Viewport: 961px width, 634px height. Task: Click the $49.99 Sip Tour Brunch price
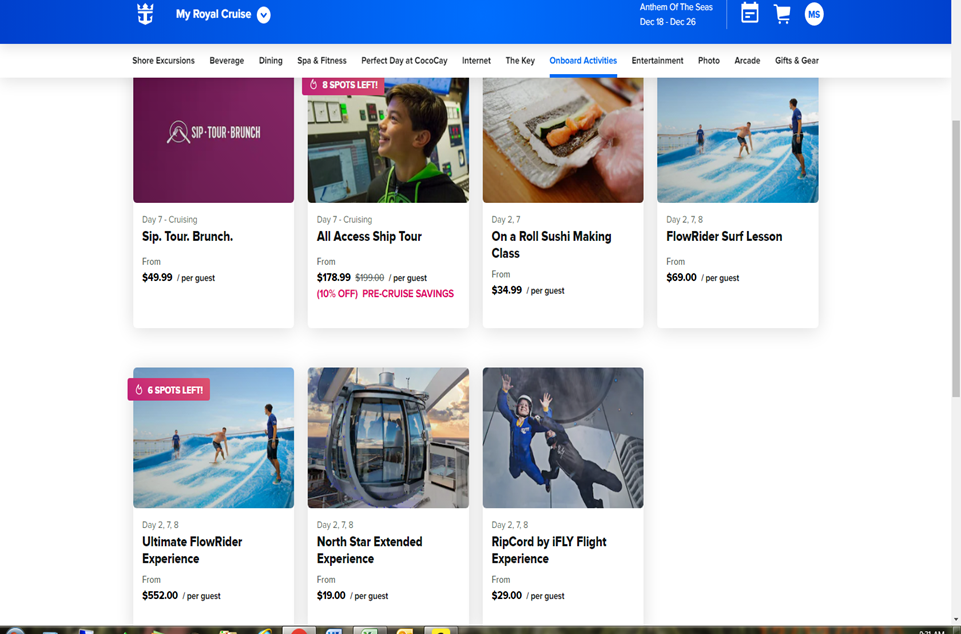tap(157, 278)
